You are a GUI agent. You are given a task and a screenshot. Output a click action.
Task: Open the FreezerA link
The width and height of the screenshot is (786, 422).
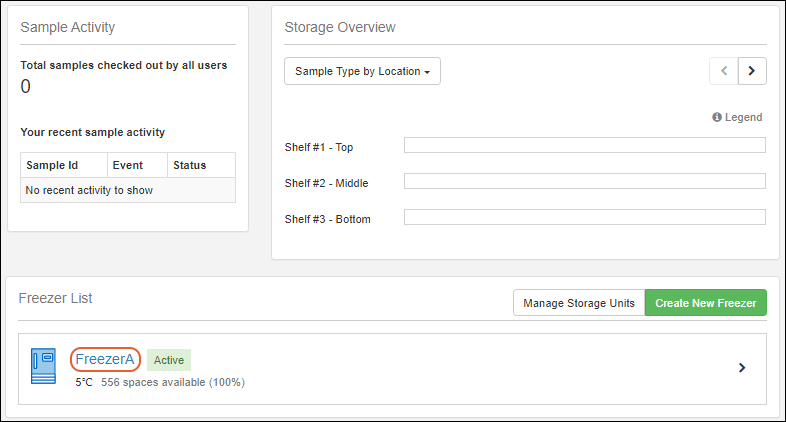(x=105, y=359)
